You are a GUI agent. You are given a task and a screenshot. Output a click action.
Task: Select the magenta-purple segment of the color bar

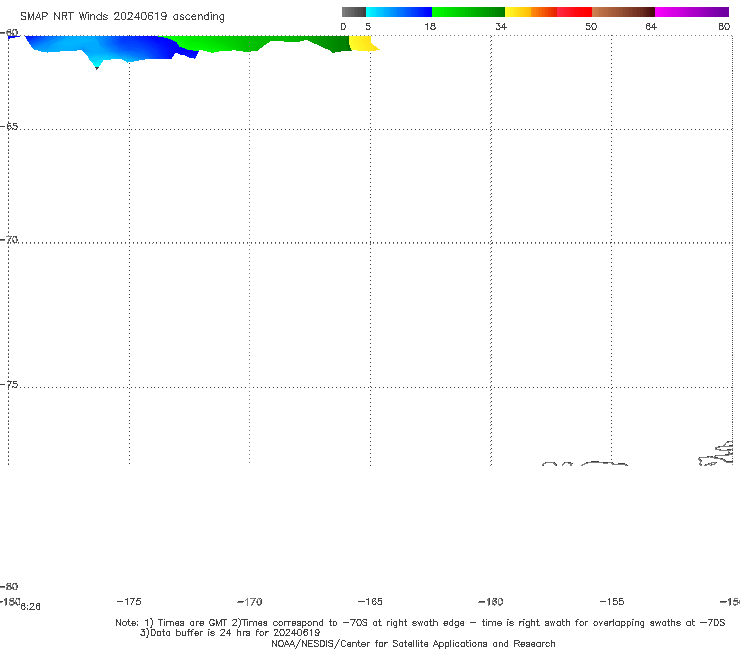(x=692, y=12)
